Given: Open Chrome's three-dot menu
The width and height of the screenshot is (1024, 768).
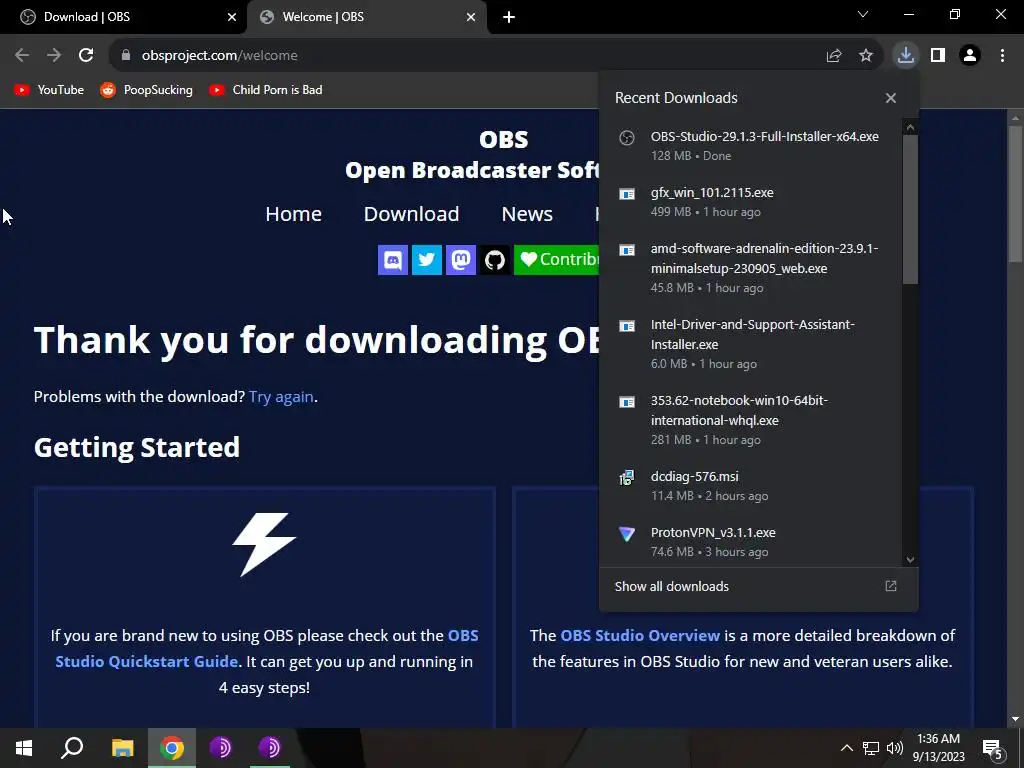Looking at the screenshot, I should tap(1002, 56).
